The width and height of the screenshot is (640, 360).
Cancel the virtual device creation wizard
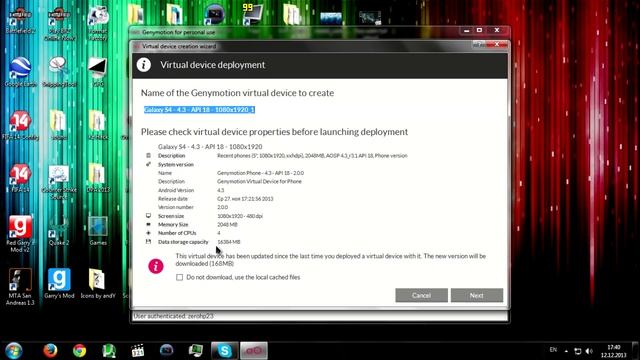coord(421,295)
